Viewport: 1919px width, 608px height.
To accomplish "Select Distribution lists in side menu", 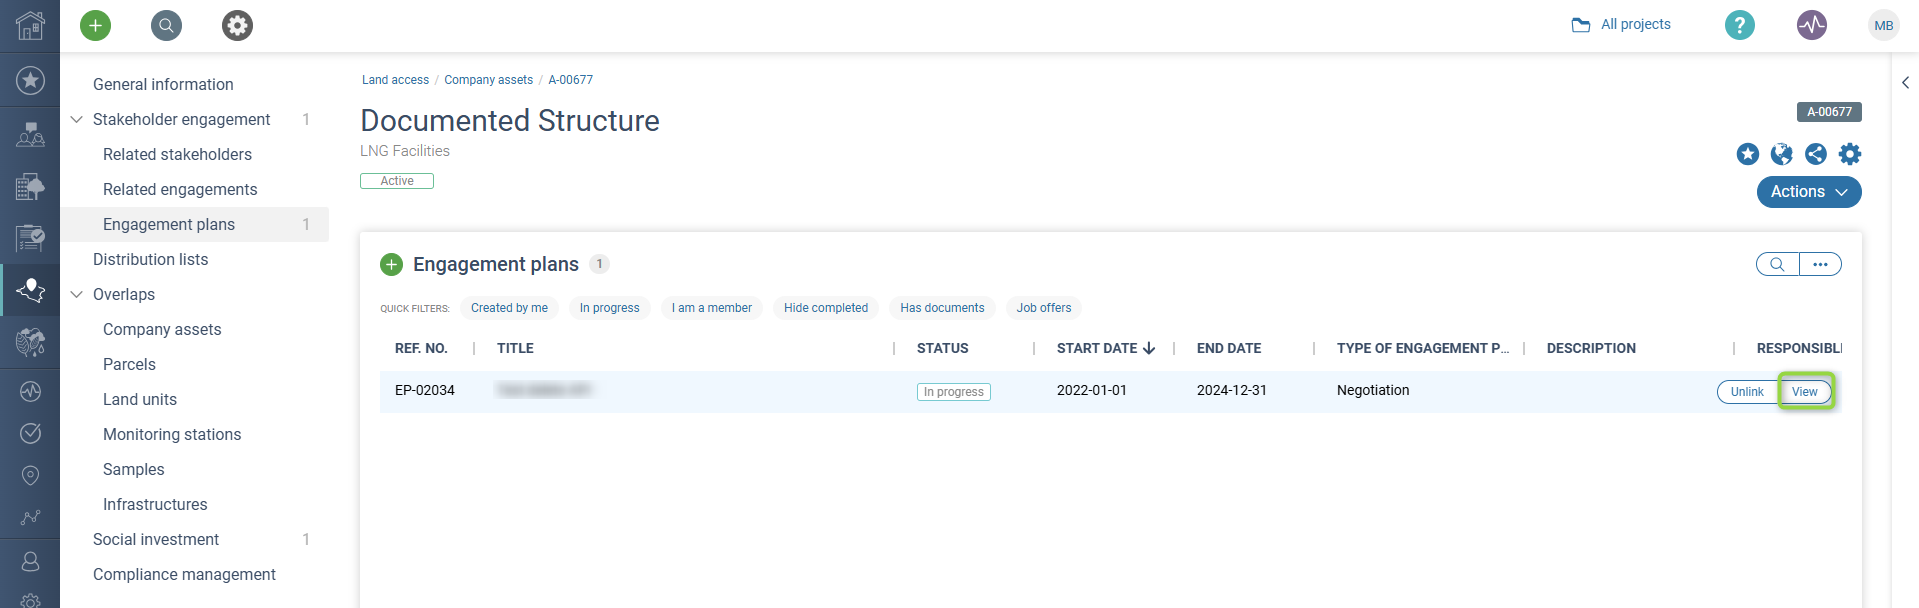I will [151, 259].
